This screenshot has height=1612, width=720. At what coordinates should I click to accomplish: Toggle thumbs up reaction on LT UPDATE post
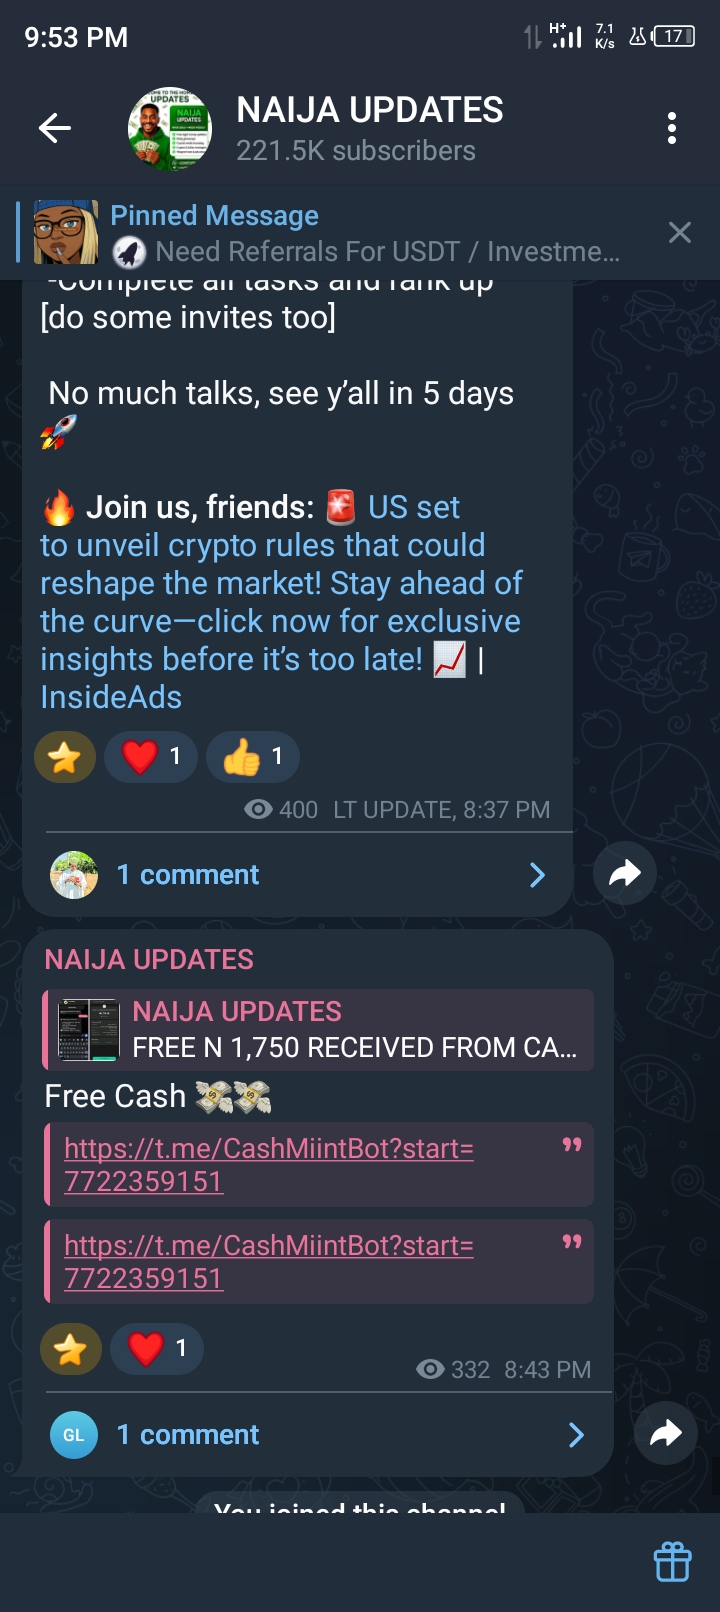coord(253,757)
